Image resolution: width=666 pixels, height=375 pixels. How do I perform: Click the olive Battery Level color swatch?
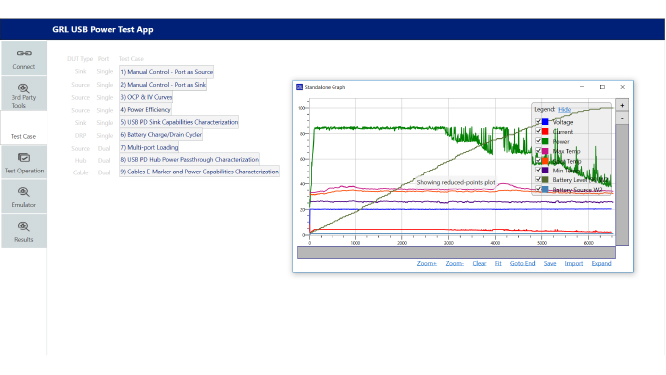coord(545,180)
